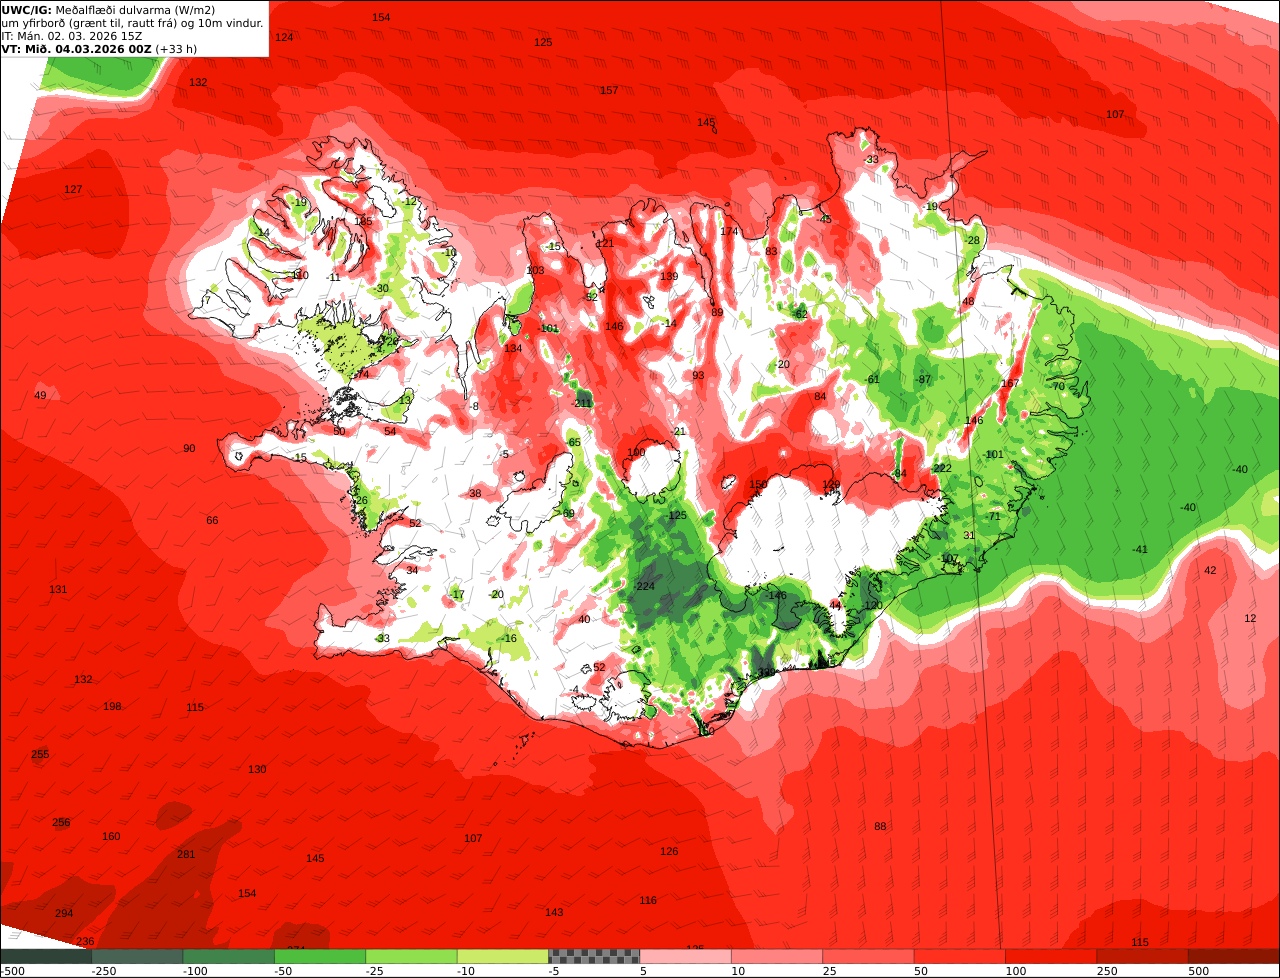Viewport: 1280px width, 978px height.
Task: Click the map value 143
Action: coord(554,912)
